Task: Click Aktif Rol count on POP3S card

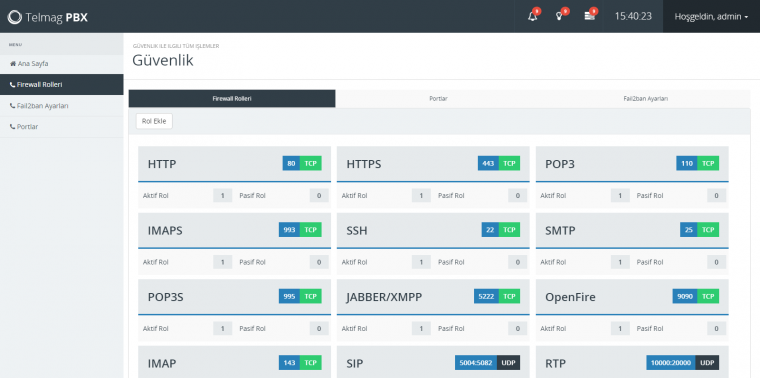Action: point(222,329)
